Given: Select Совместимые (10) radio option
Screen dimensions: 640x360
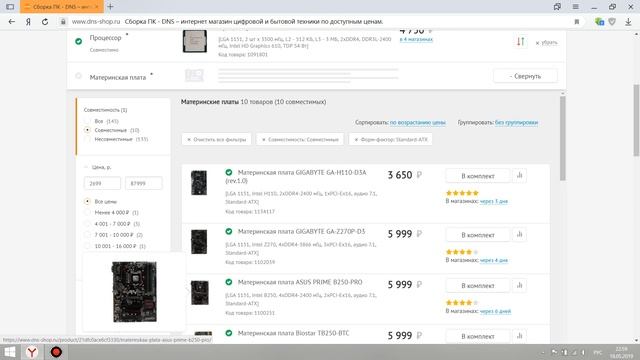Looking at the screenshot, I should 87,130.
